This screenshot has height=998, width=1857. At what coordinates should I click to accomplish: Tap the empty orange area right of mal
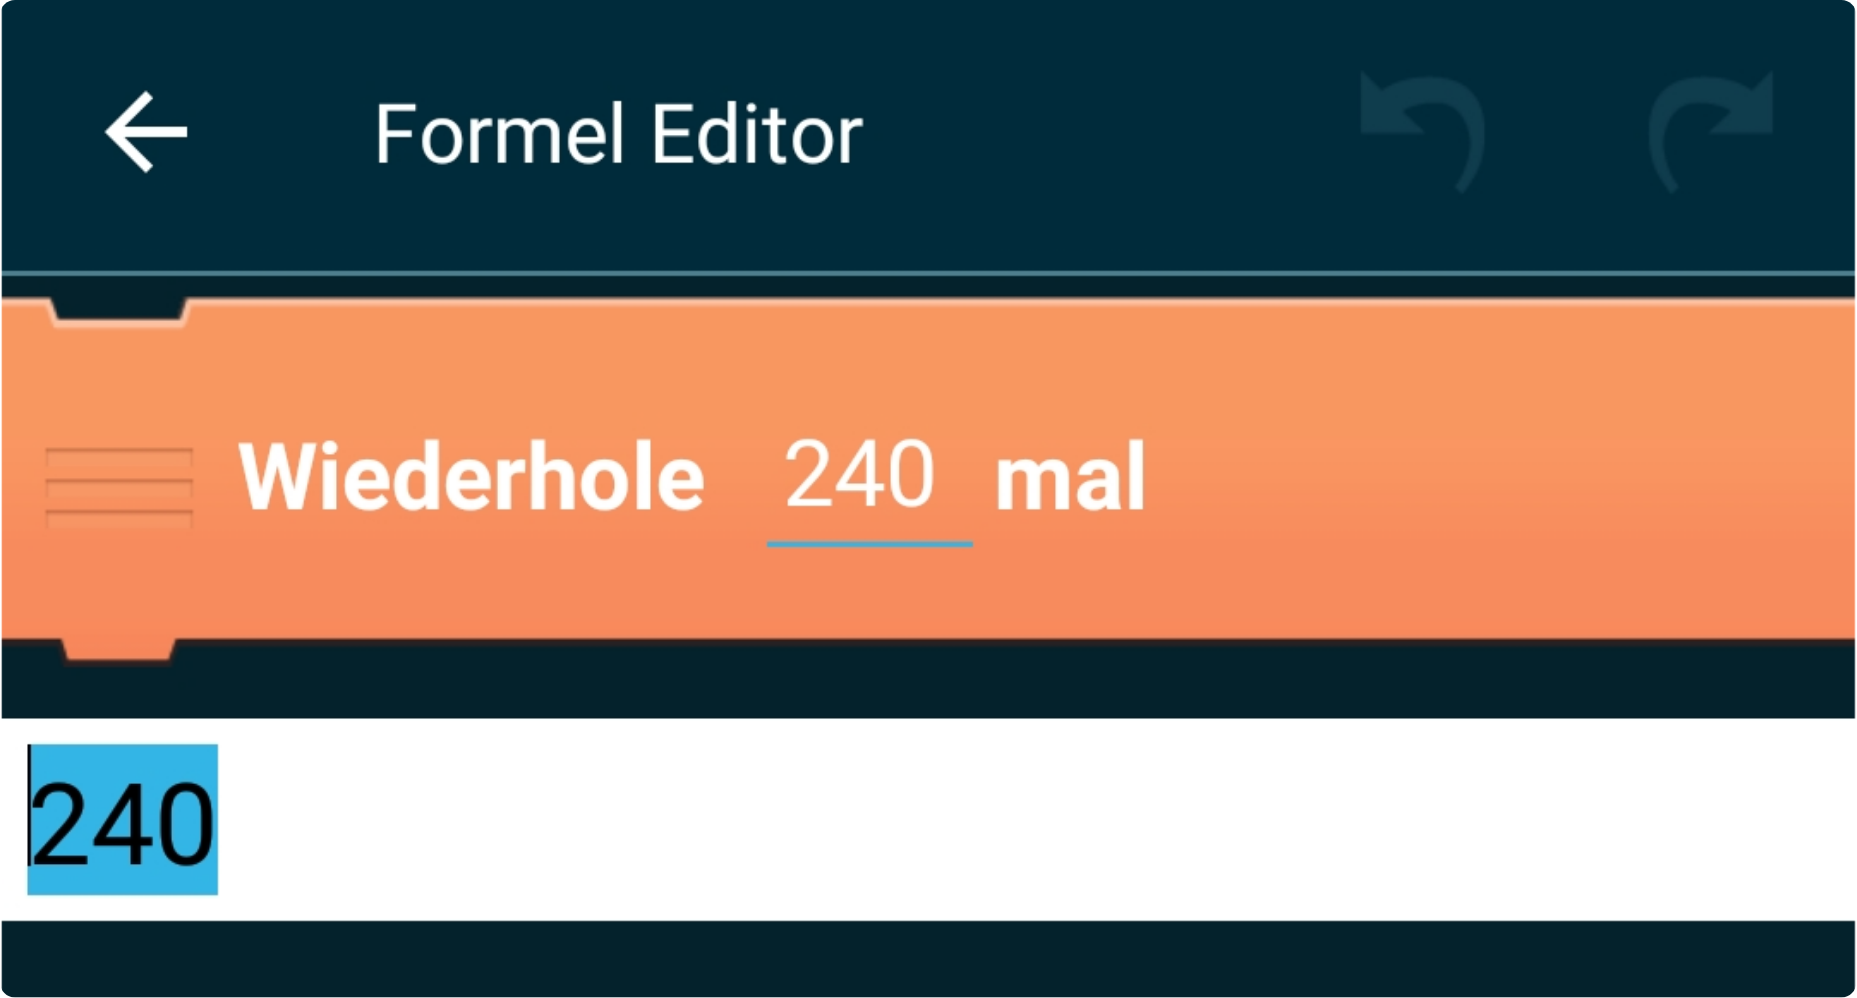[x=1500, y=477]
